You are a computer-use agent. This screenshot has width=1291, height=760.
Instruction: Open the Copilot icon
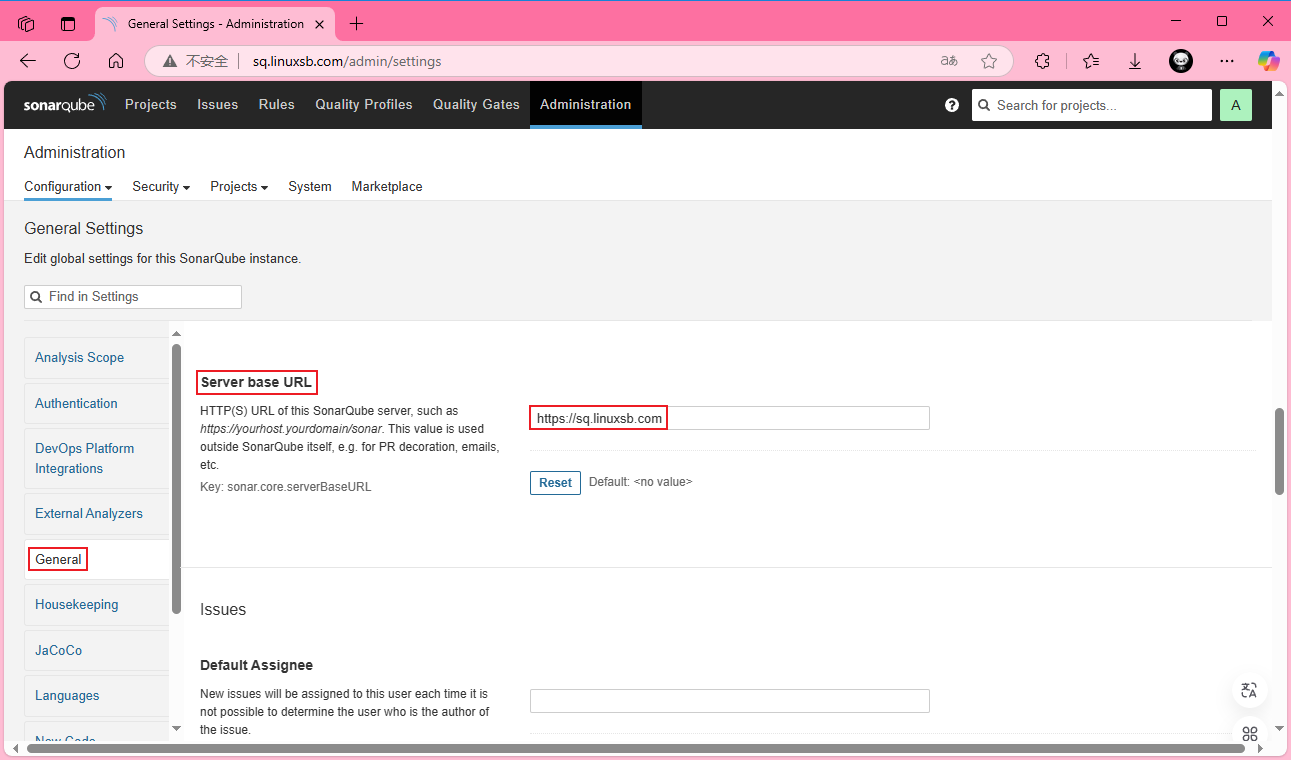(x=1269, y=61)
